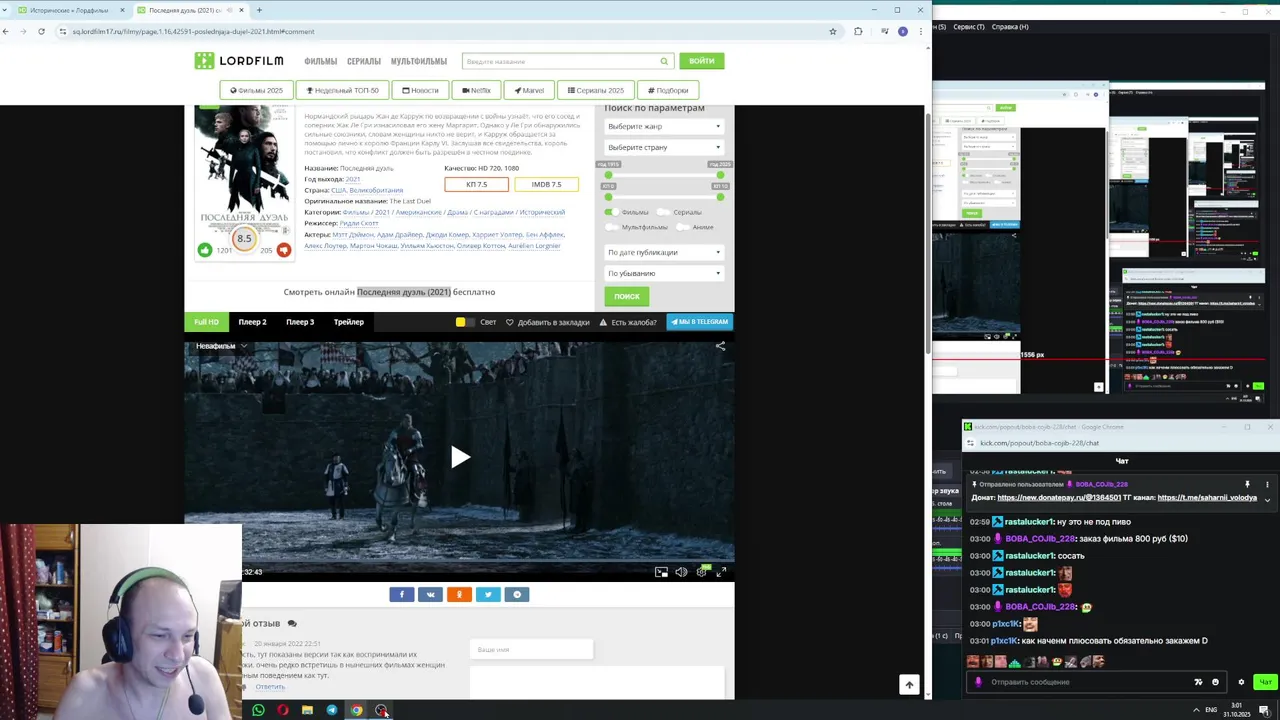Open Telegram from the taskbar
Screen dimensions: 1280x720
pos(332,710)
